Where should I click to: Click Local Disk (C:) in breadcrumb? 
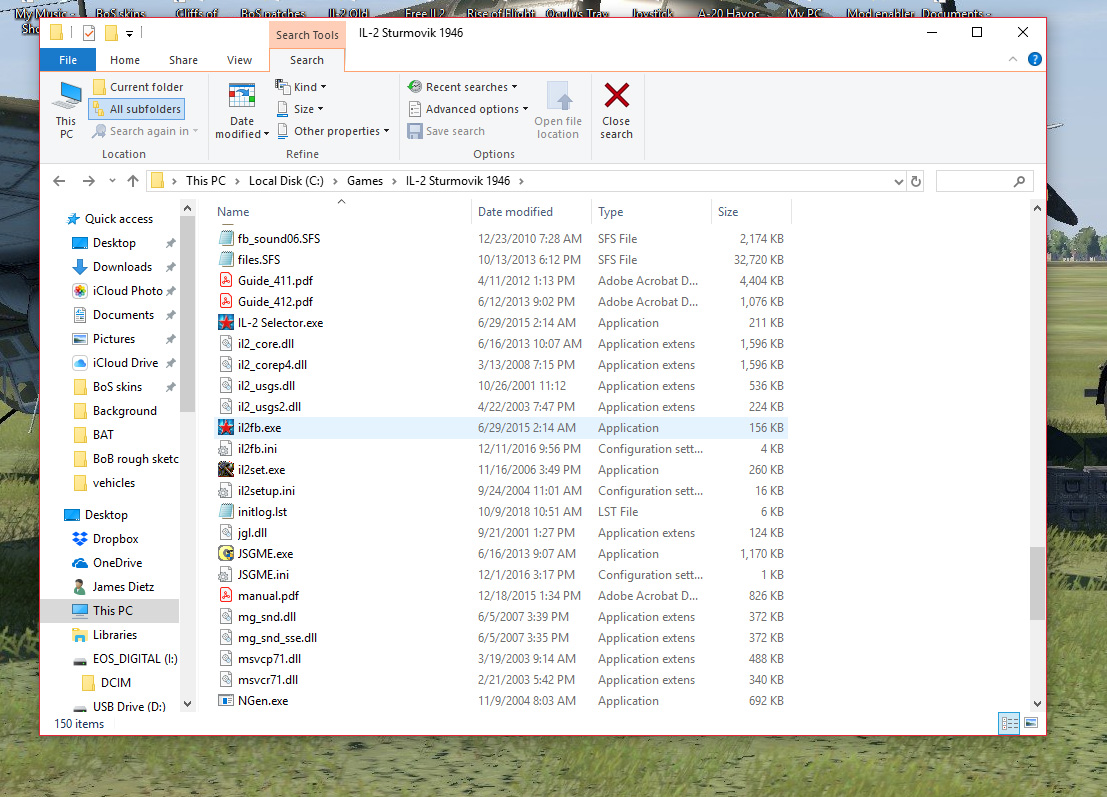pyautogui.click(x=286, y=181)
